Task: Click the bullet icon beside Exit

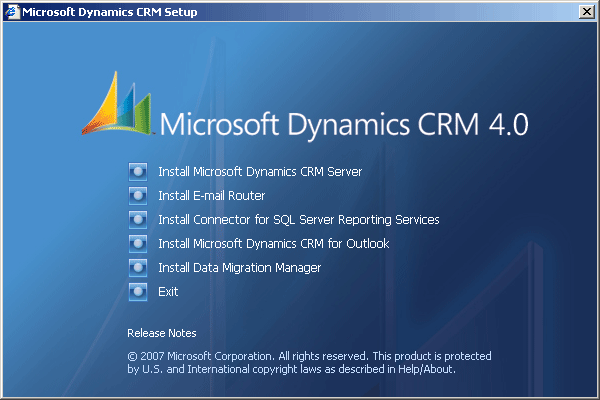Action: 138,292
